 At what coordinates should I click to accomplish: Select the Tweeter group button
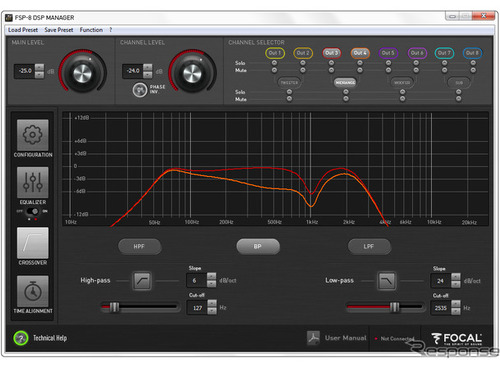(x=289, y=82)
